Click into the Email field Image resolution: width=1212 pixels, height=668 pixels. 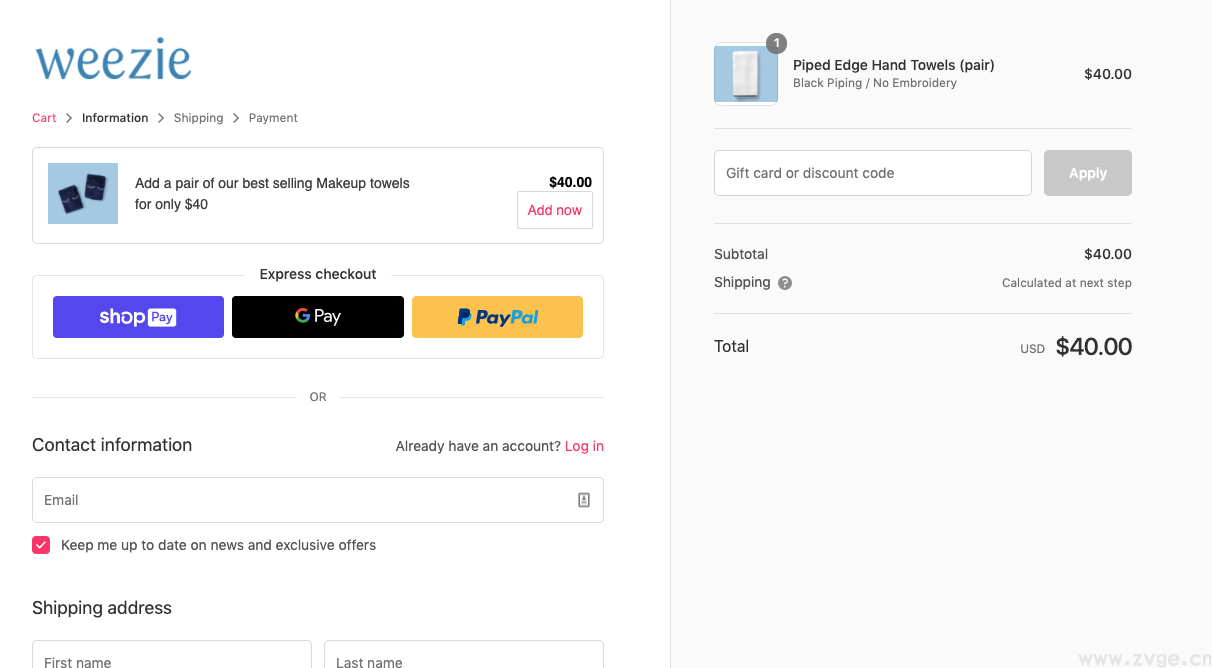pyautogui.click(x=300, y=500)
